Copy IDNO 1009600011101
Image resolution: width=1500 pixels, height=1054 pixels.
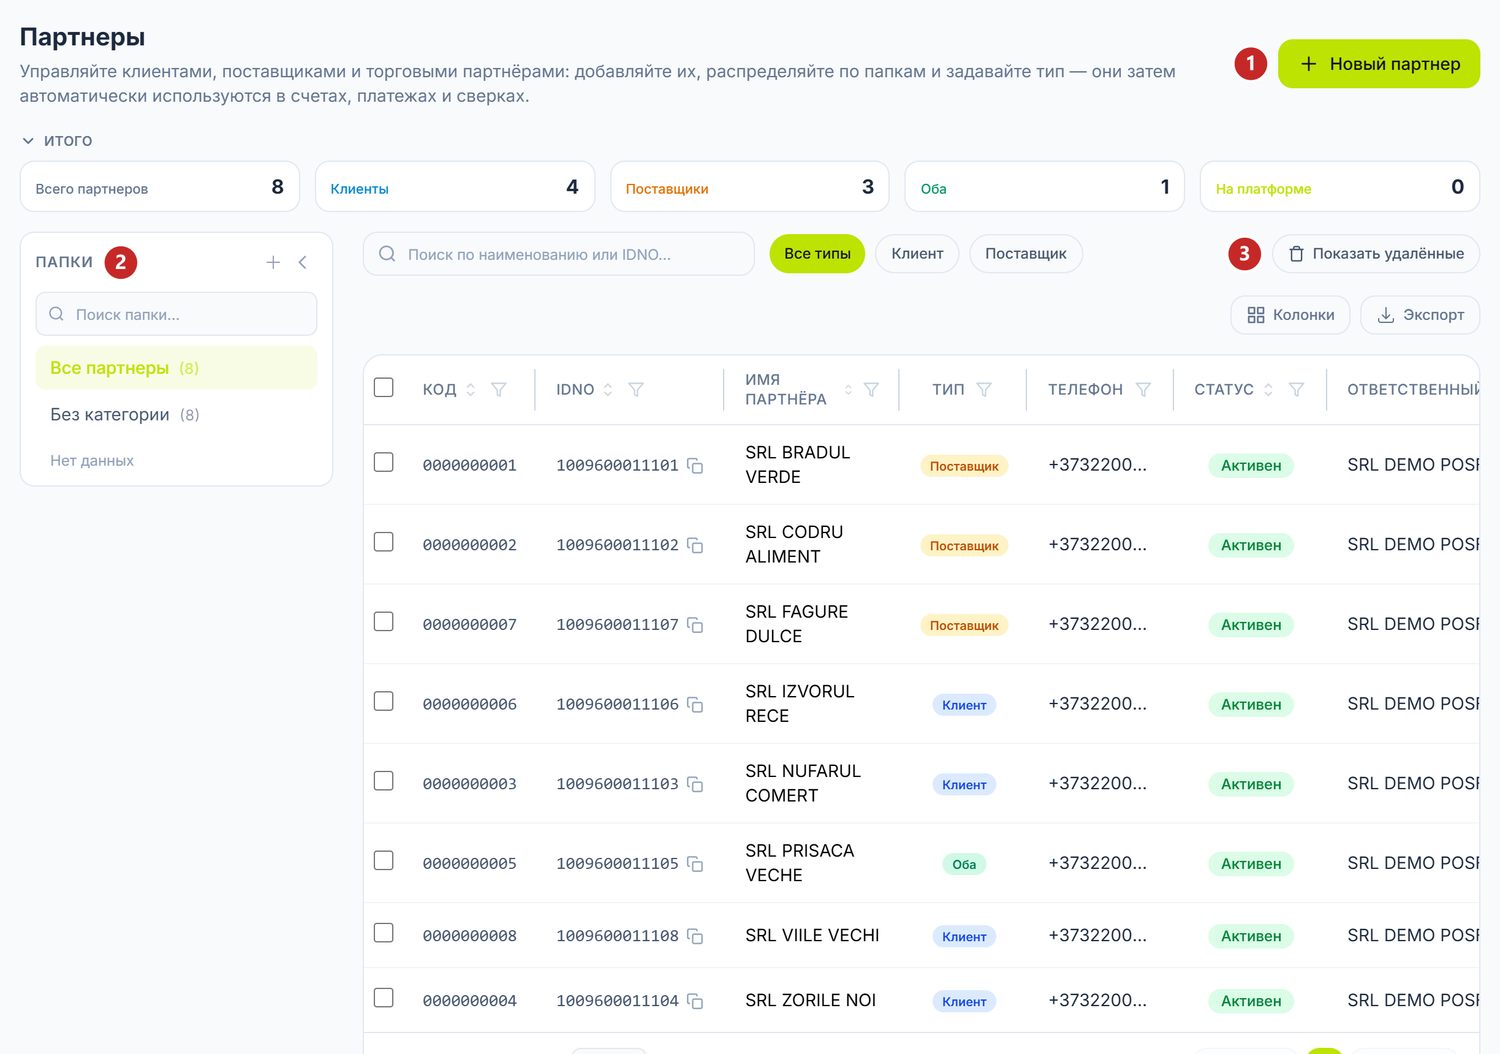tap(695, 466)
